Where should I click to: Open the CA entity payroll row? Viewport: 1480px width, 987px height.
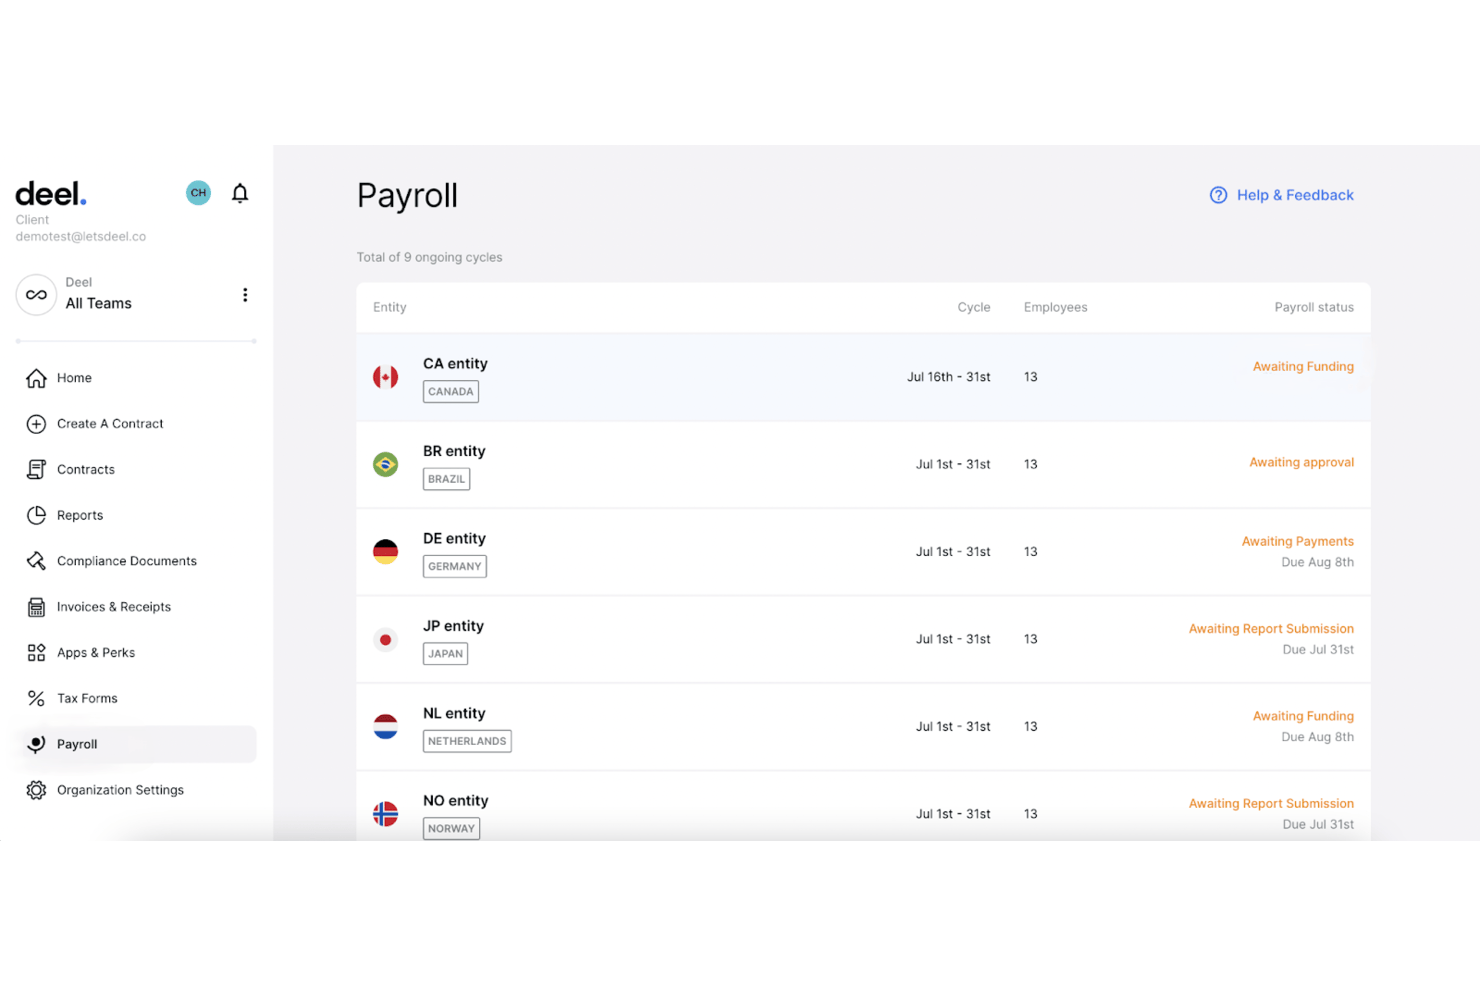click(863, 377)
